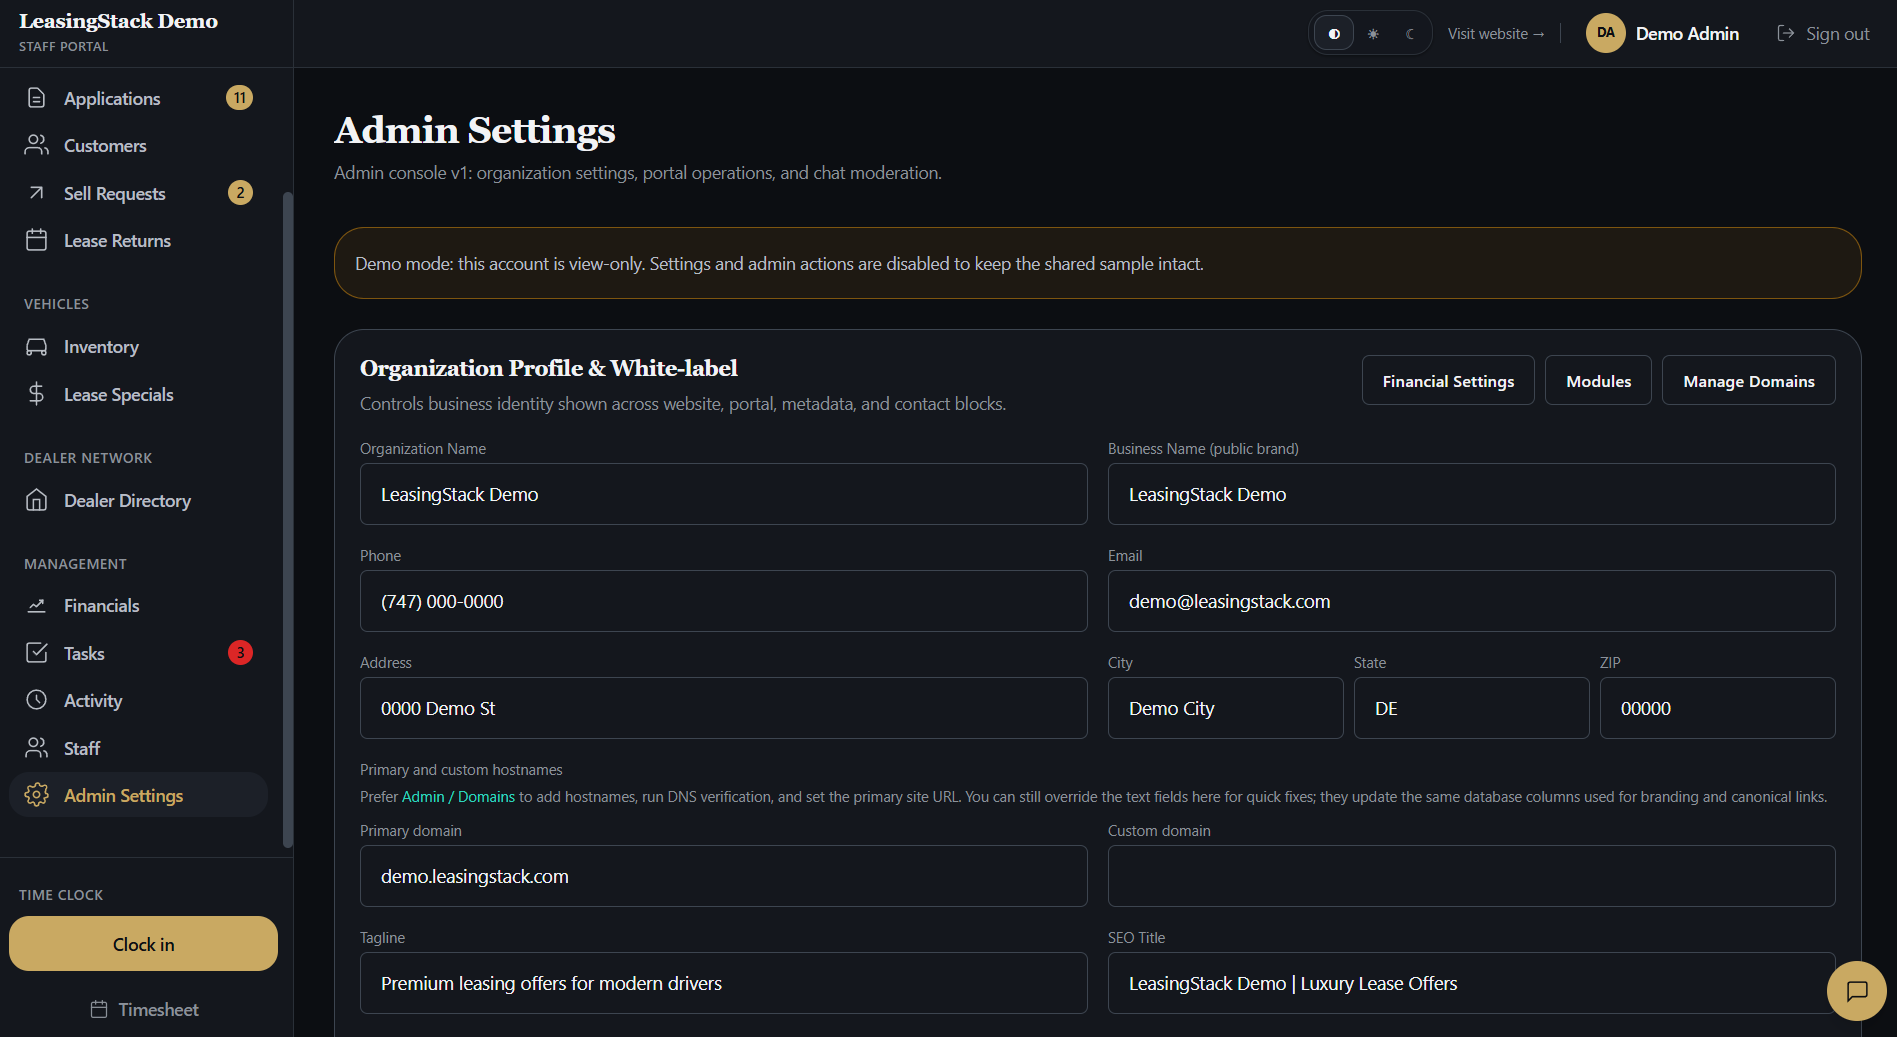Click the Demo mode view-only notice text
Image resolution: width=1897 pixels, height=1037 pixels.
pyautogui.click(x=779, y=264)
